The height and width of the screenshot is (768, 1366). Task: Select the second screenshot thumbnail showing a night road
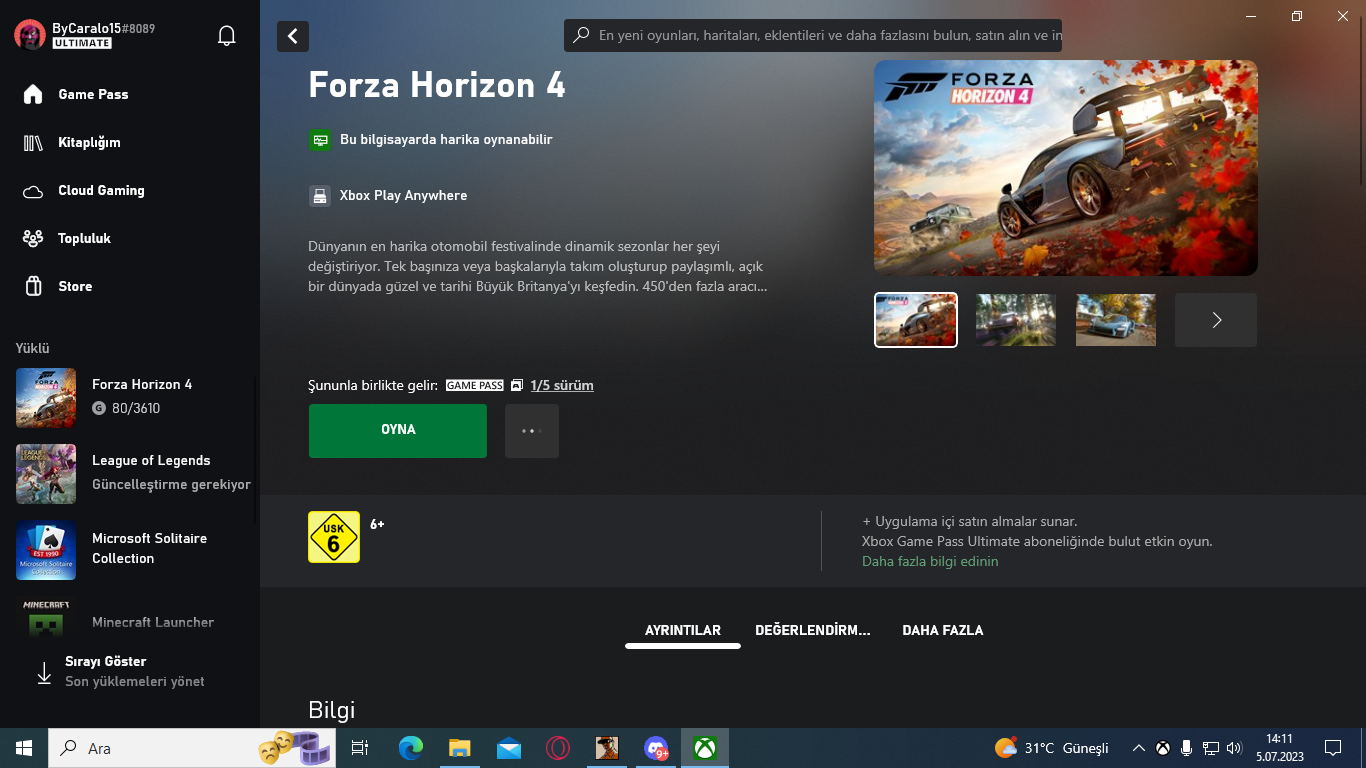pyautogui.click(x=1016, y=320)
